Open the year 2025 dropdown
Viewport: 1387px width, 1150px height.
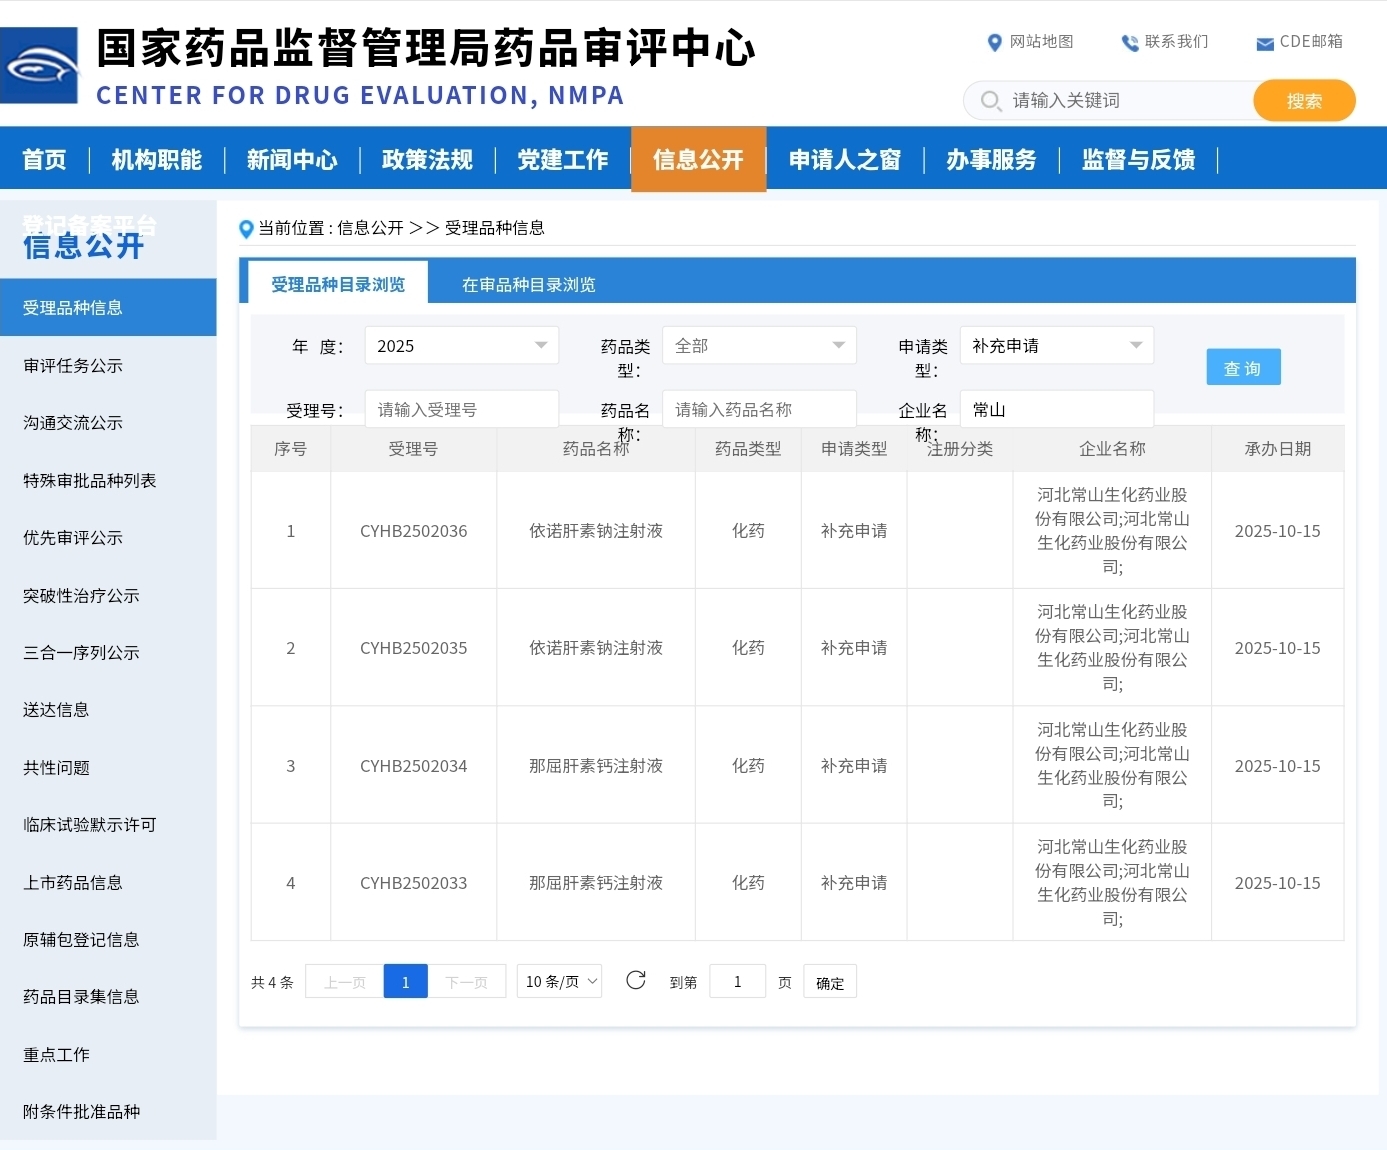tap(461, 346)
